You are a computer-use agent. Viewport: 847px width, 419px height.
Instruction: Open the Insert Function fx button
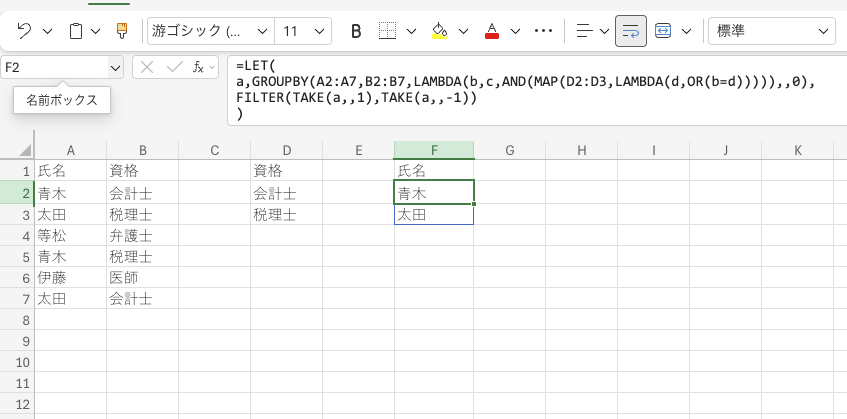[x=199, y=67]
